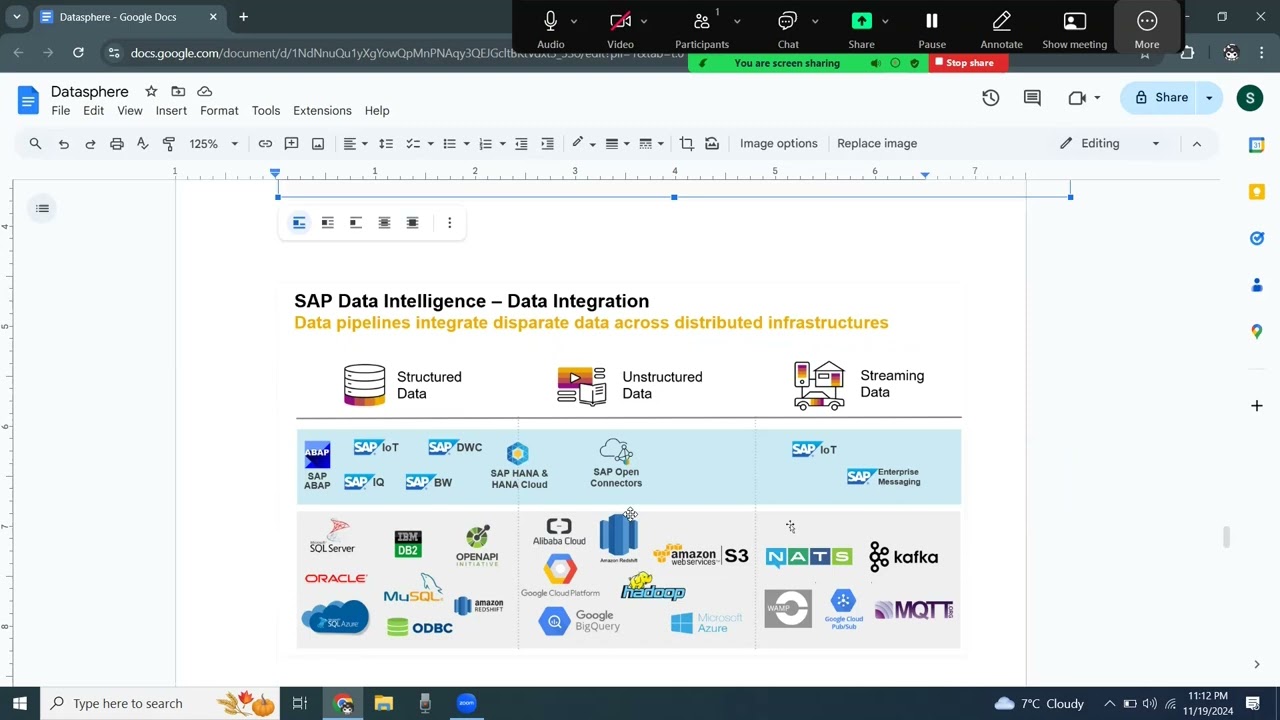Open Insert menu
This screenshot has width=1280, height=720.
[171, 111]
